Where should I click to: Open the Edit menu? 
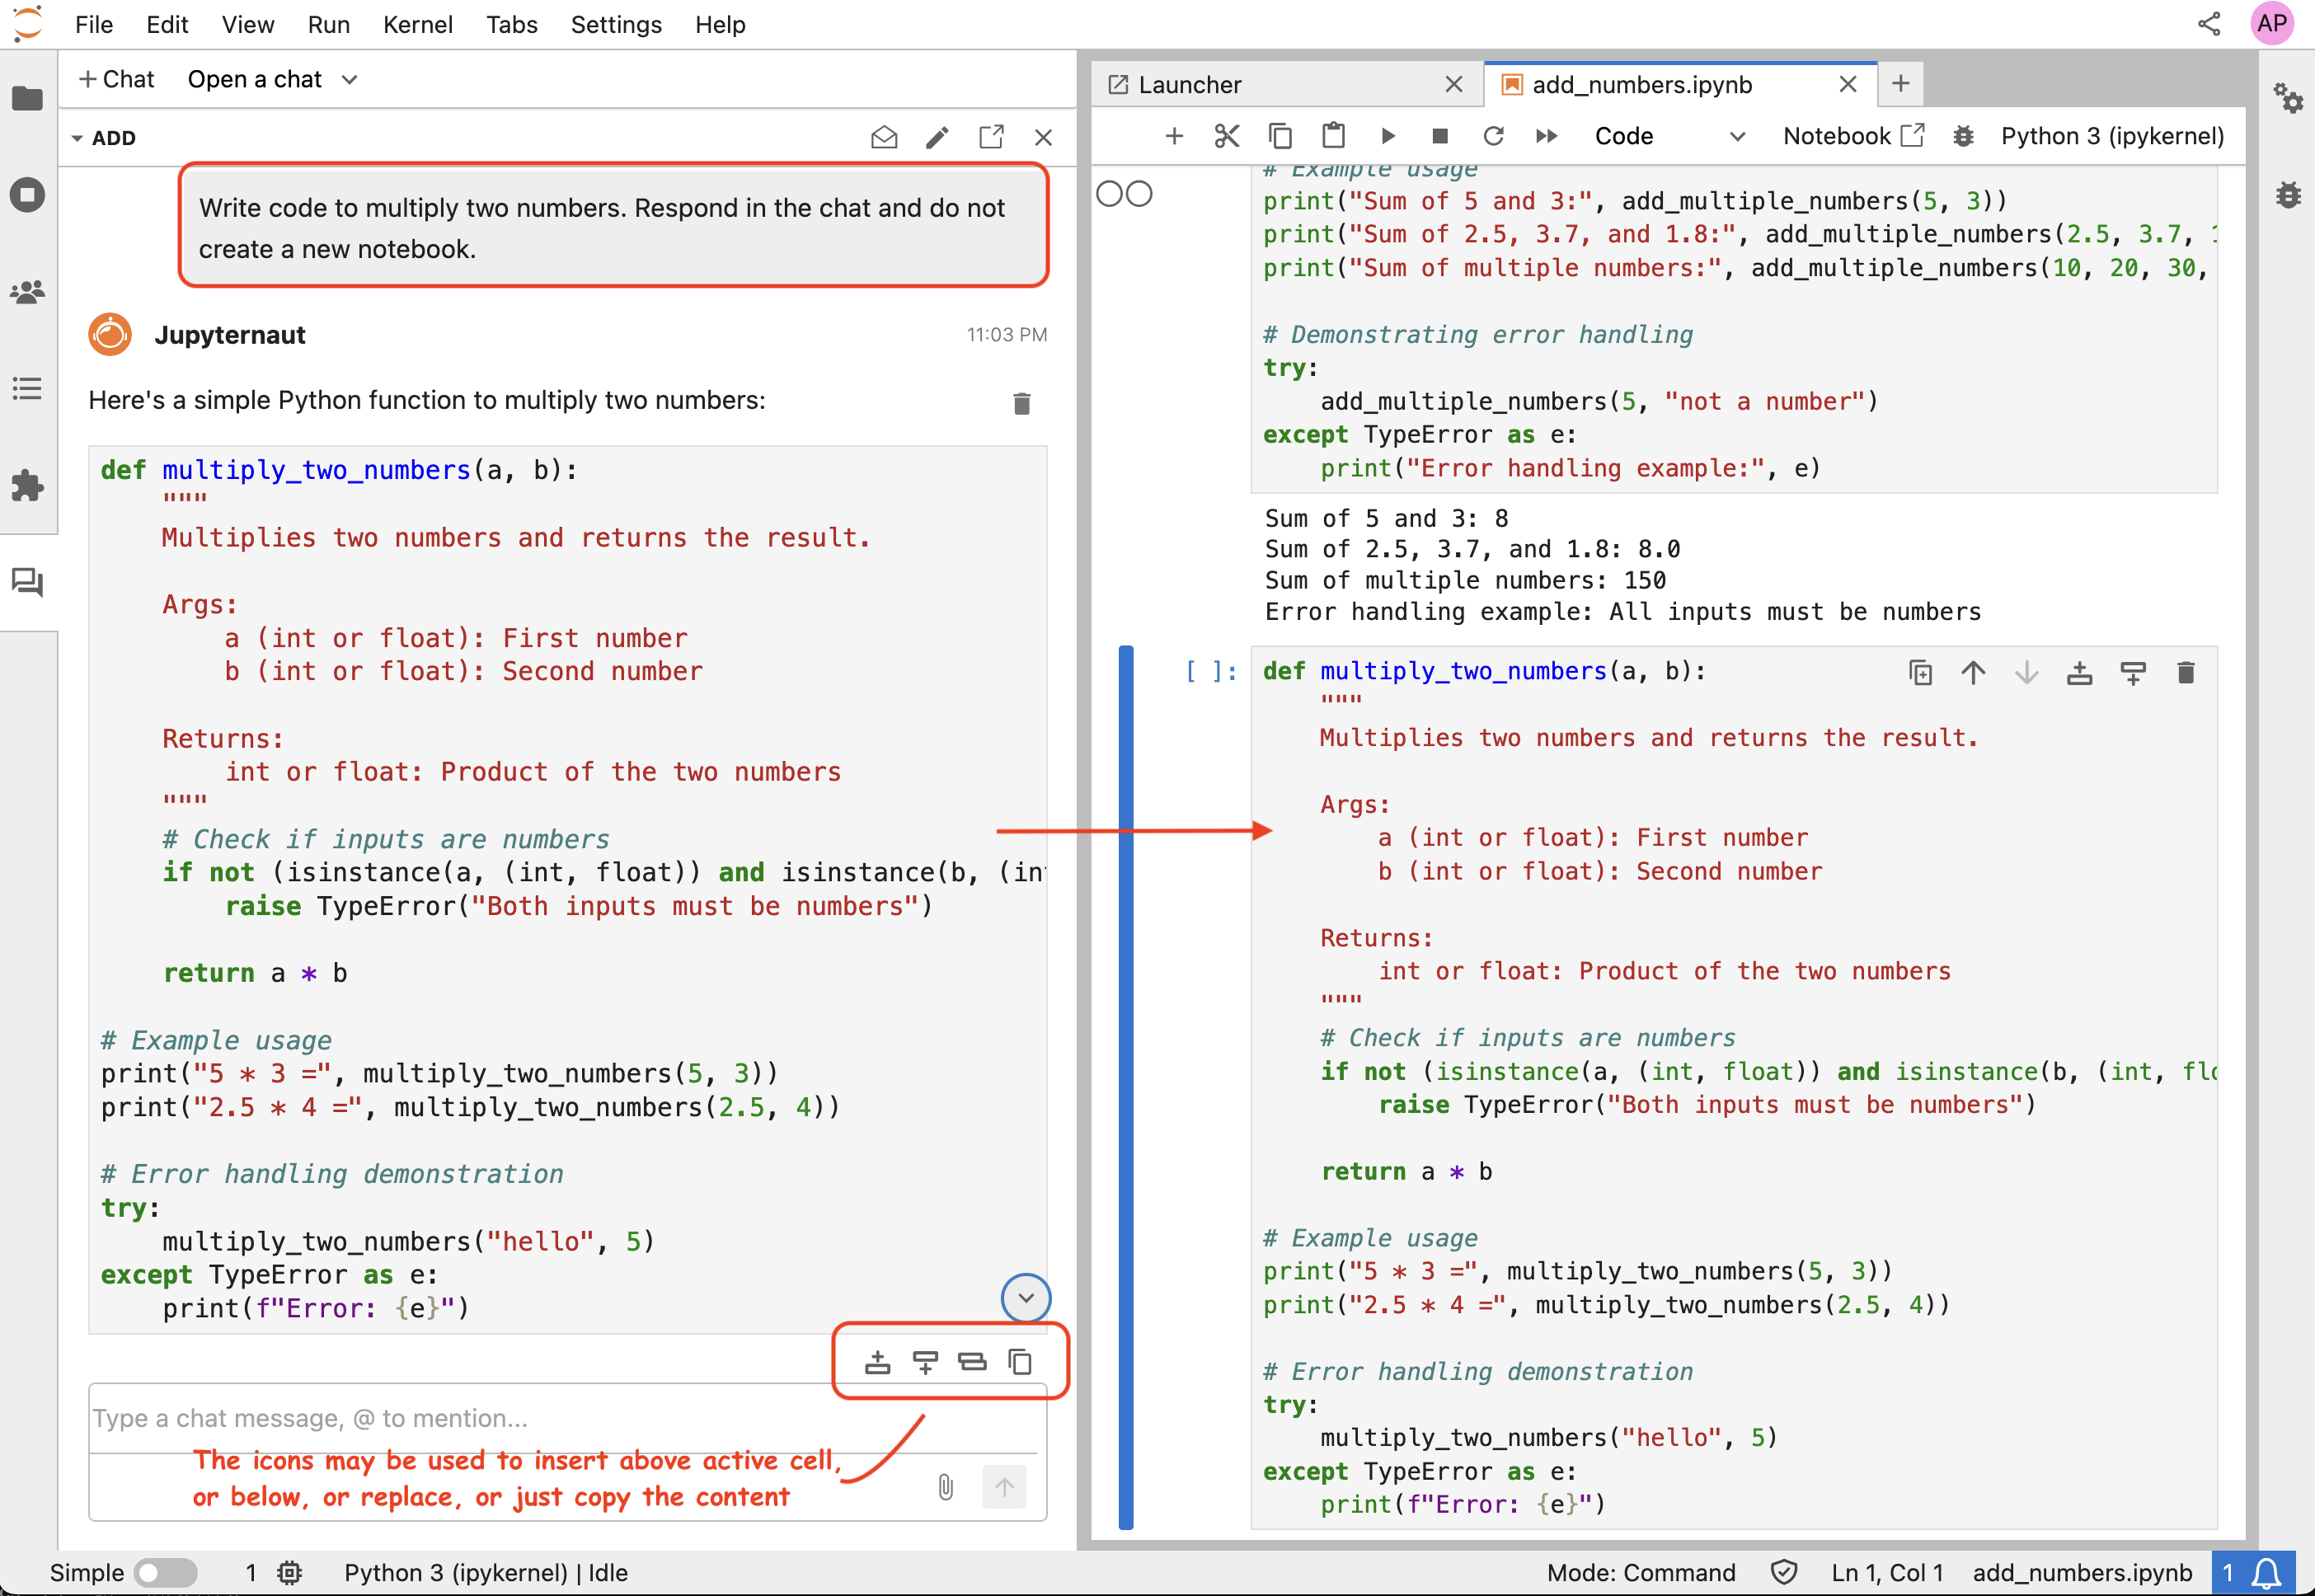[167, 24]
